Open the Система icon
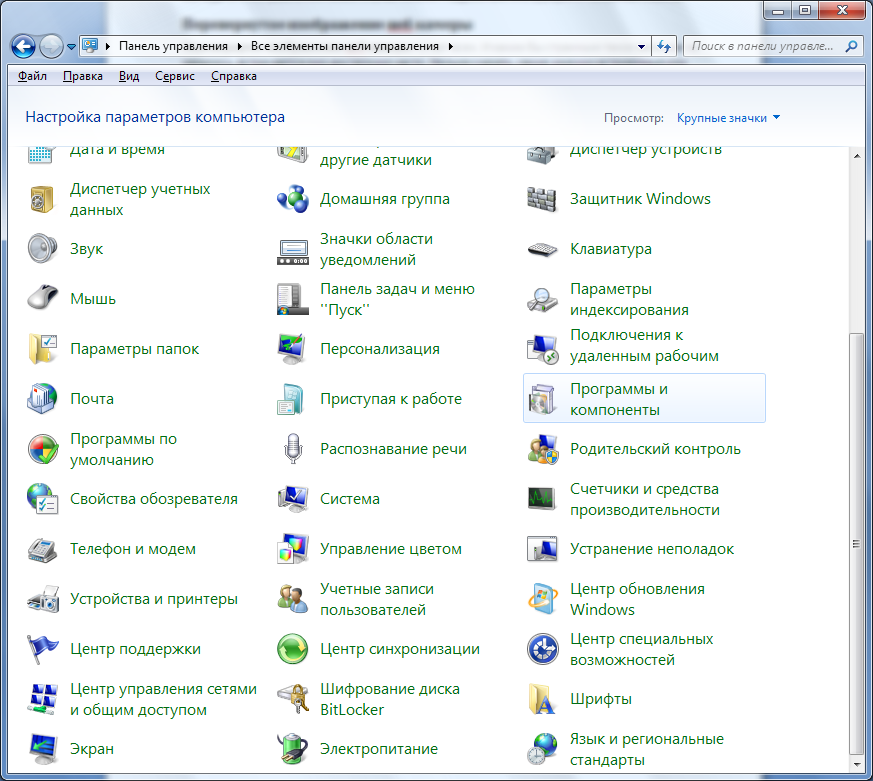 pos(292,499)
